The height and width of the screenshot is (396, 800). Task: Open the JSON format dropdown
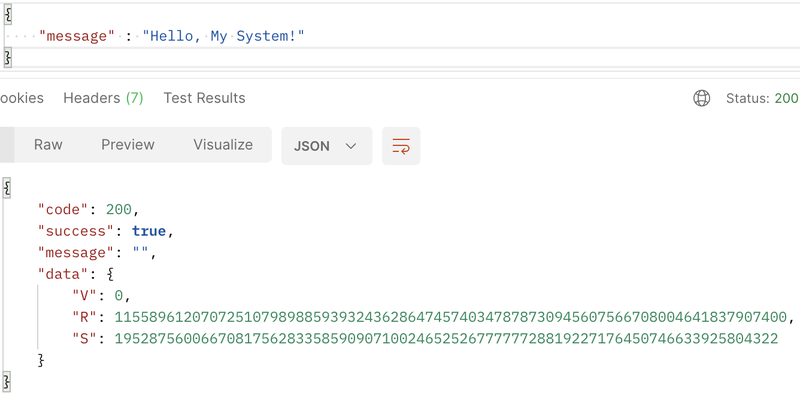327,146
